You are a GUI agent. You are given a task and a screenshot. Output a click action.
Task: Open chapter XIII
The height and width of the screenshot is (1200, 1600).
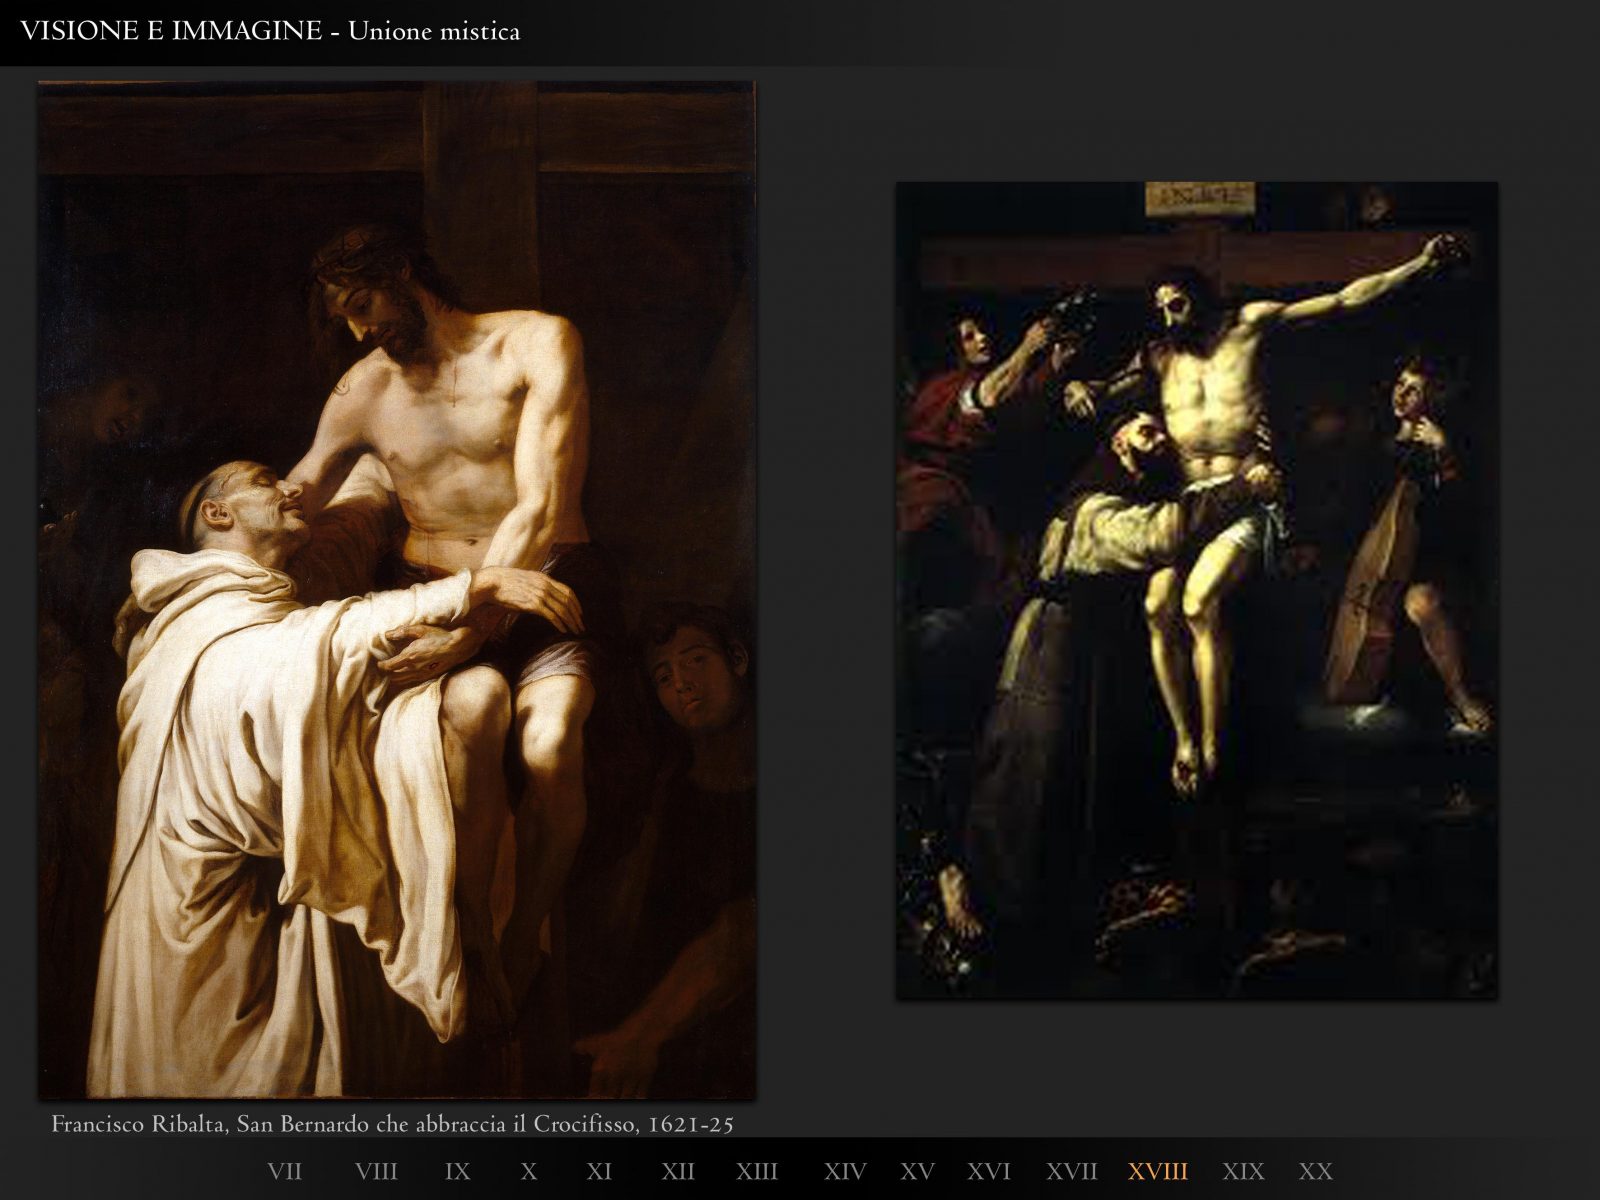click(757, 1171)
